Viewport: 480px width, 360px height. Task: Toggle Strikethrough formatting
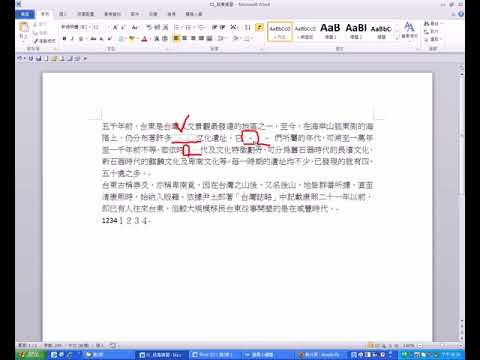point(93,39)
